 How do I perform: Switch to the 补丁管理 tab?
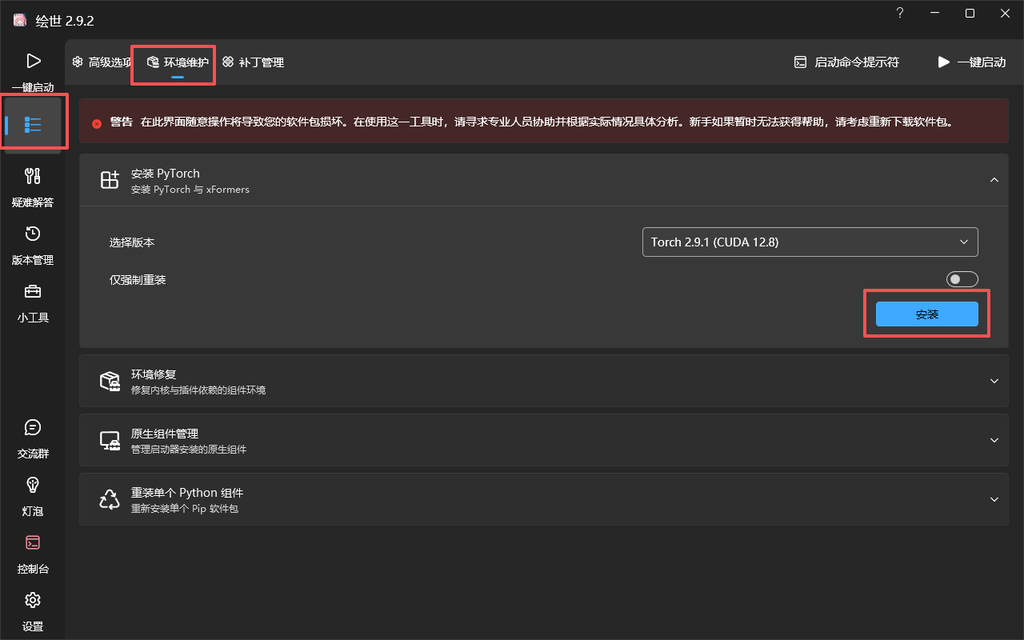click(x=253, y=62)
